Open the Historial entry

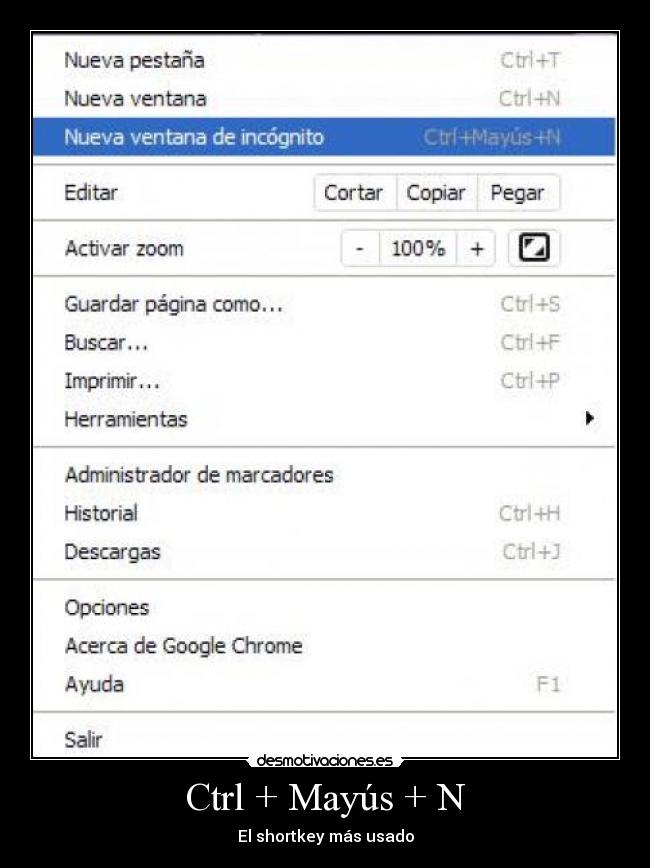(x=99, y=514)
